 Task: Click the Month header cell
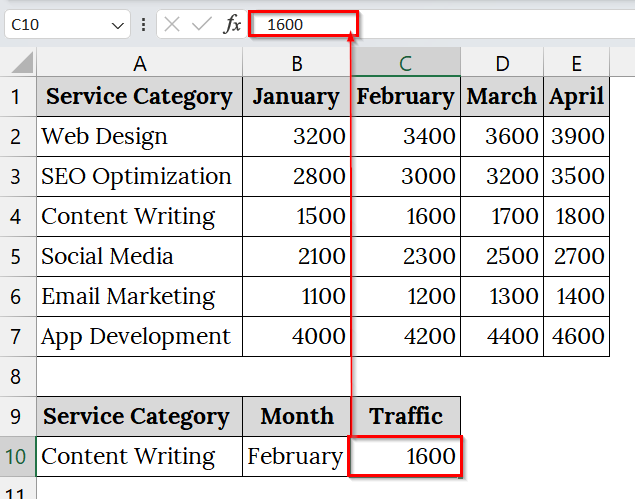click(296, 416)
